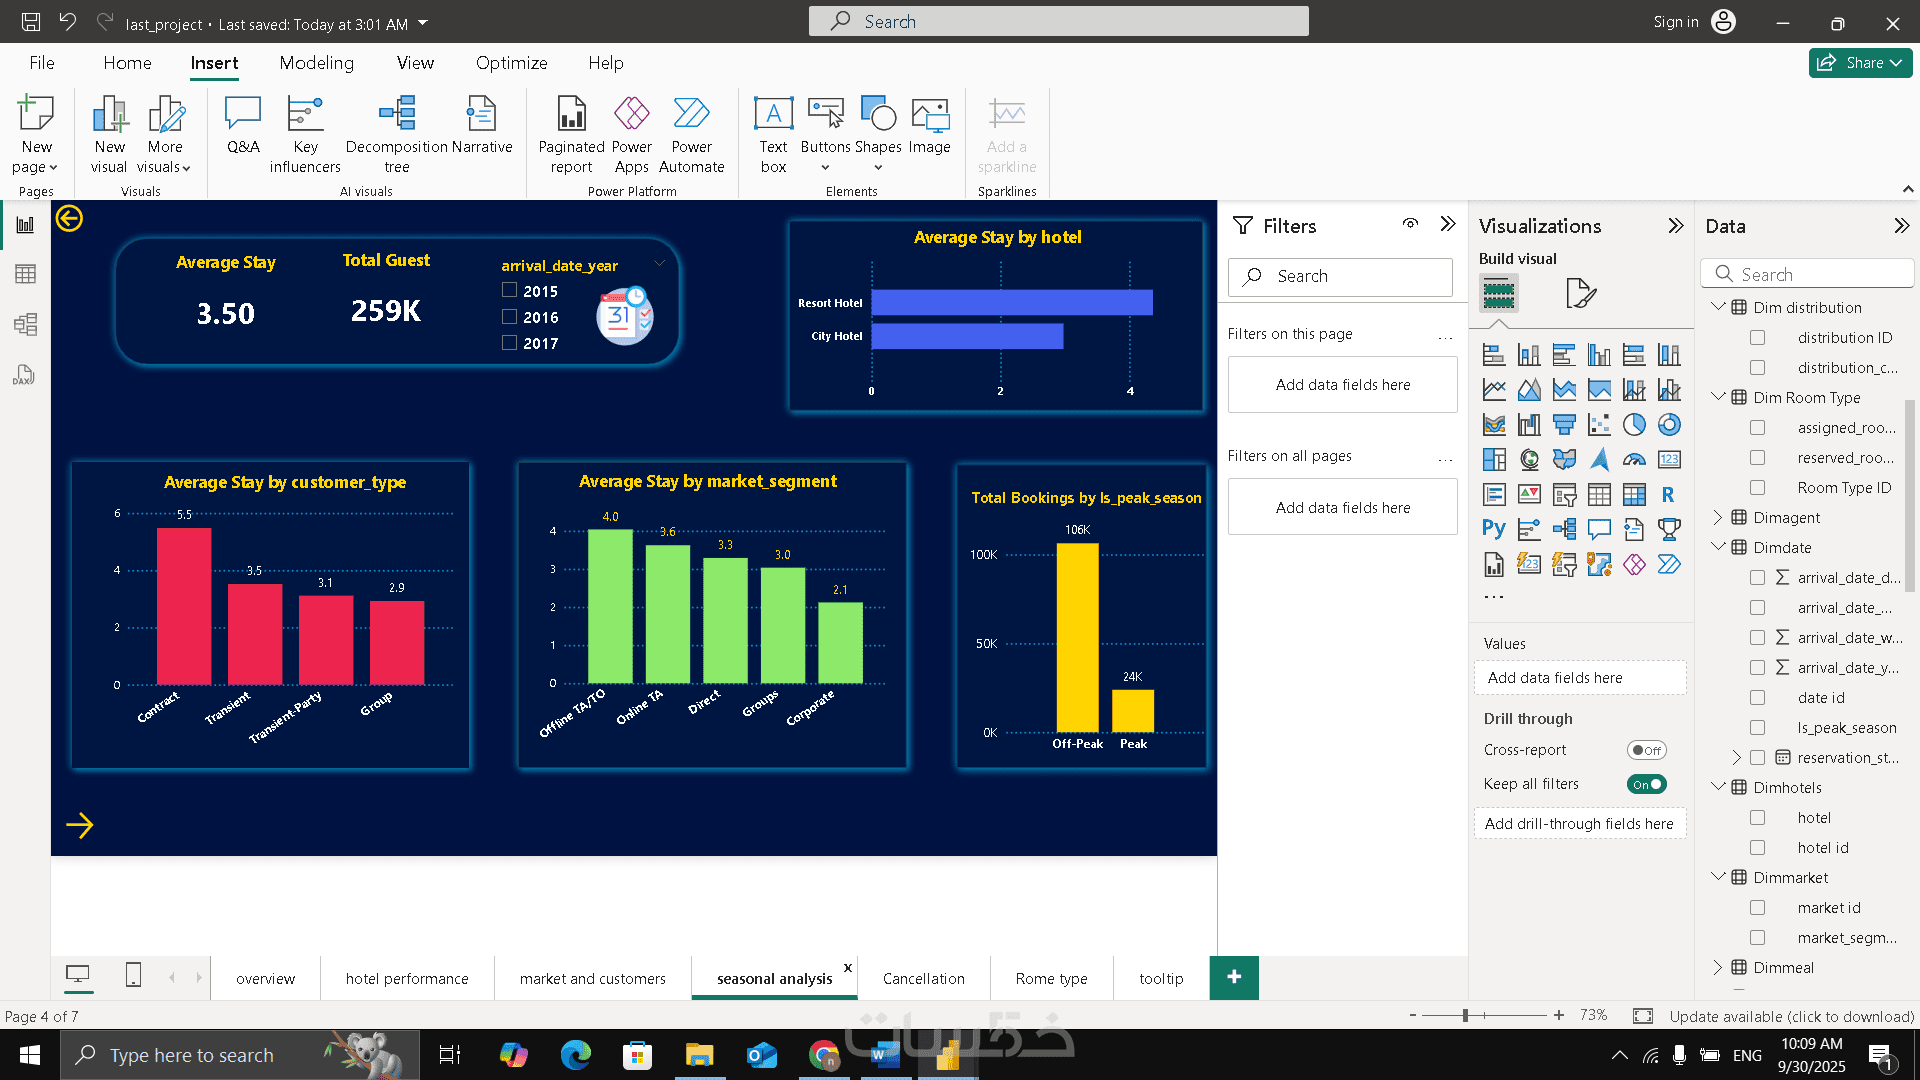
Task: Click the Share button
Action: [1860, 63]
